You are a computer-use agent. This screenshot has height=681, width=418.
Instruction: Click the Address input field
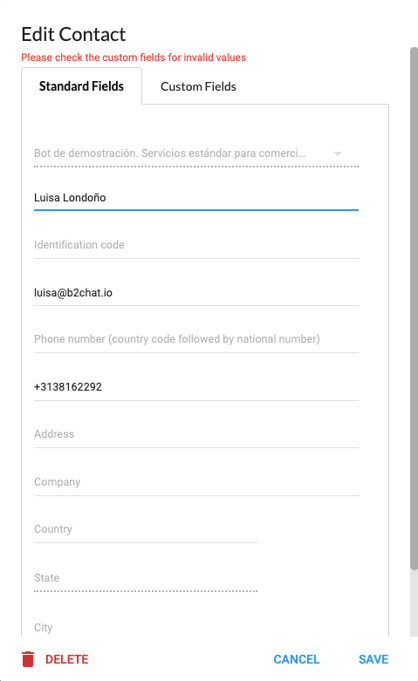click(196, 434)
